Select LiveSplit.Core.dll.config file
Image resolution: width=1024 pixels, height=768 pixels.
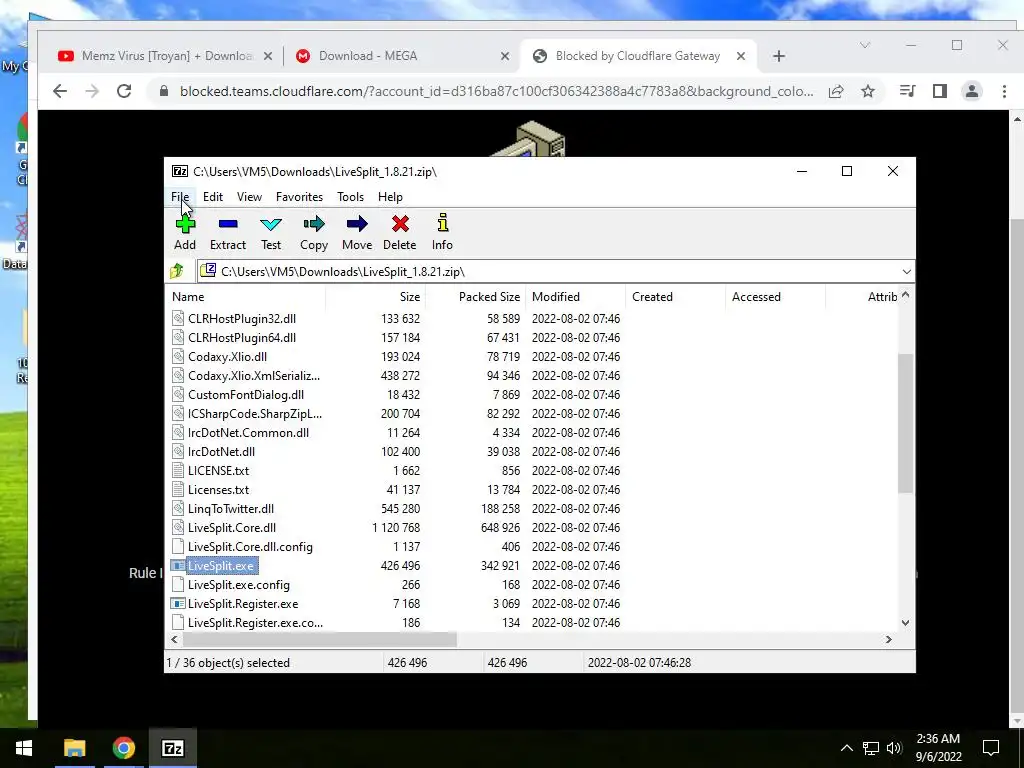tap(250, 547)
